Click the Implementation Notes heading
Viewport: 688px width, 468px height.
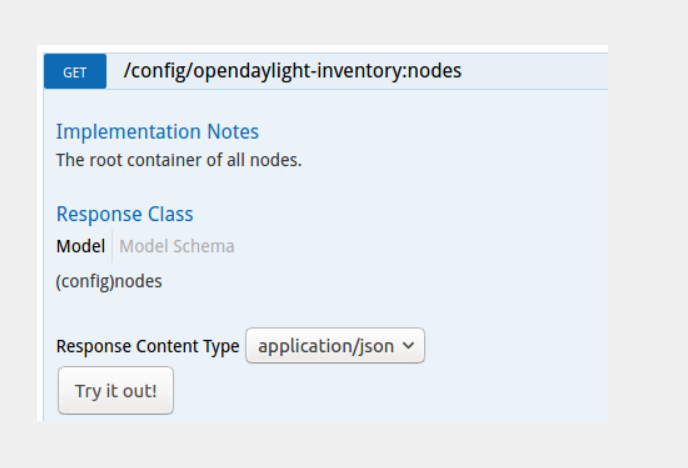tap(157, 132)
